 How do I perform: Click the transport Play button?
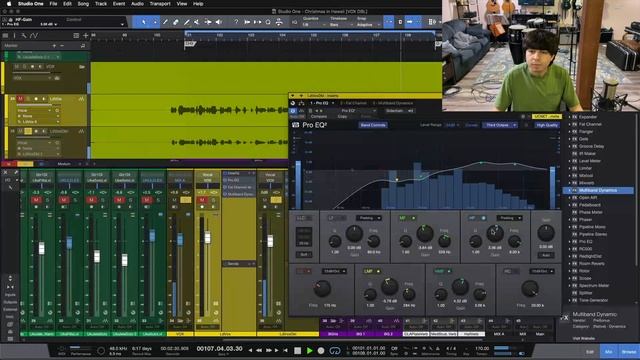pyautogui.click(x=310, y=350)
